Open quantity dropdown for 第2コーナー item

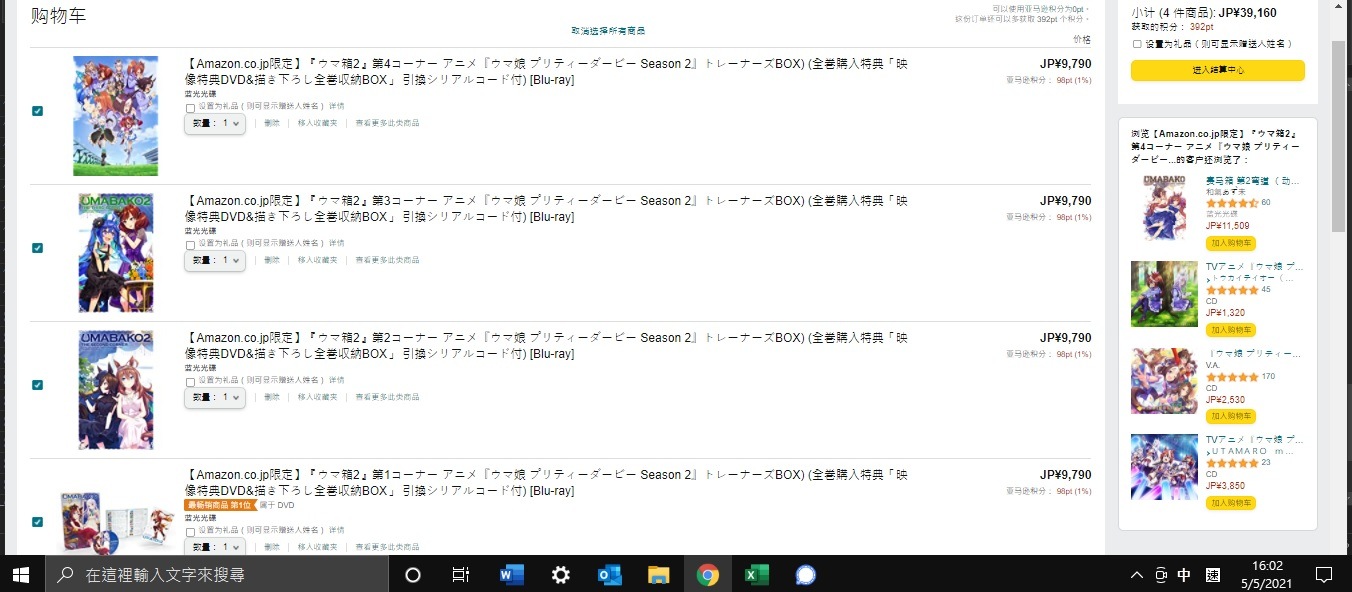pyautogui.click(x=215, y=397)
